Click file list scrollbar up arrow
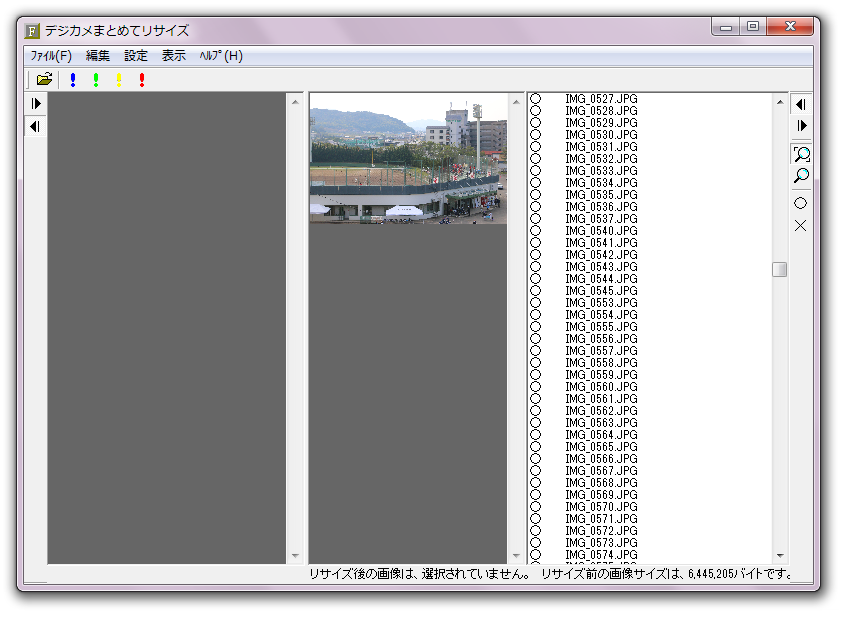Viewport: 850px width, 620px height. [780, 102]
